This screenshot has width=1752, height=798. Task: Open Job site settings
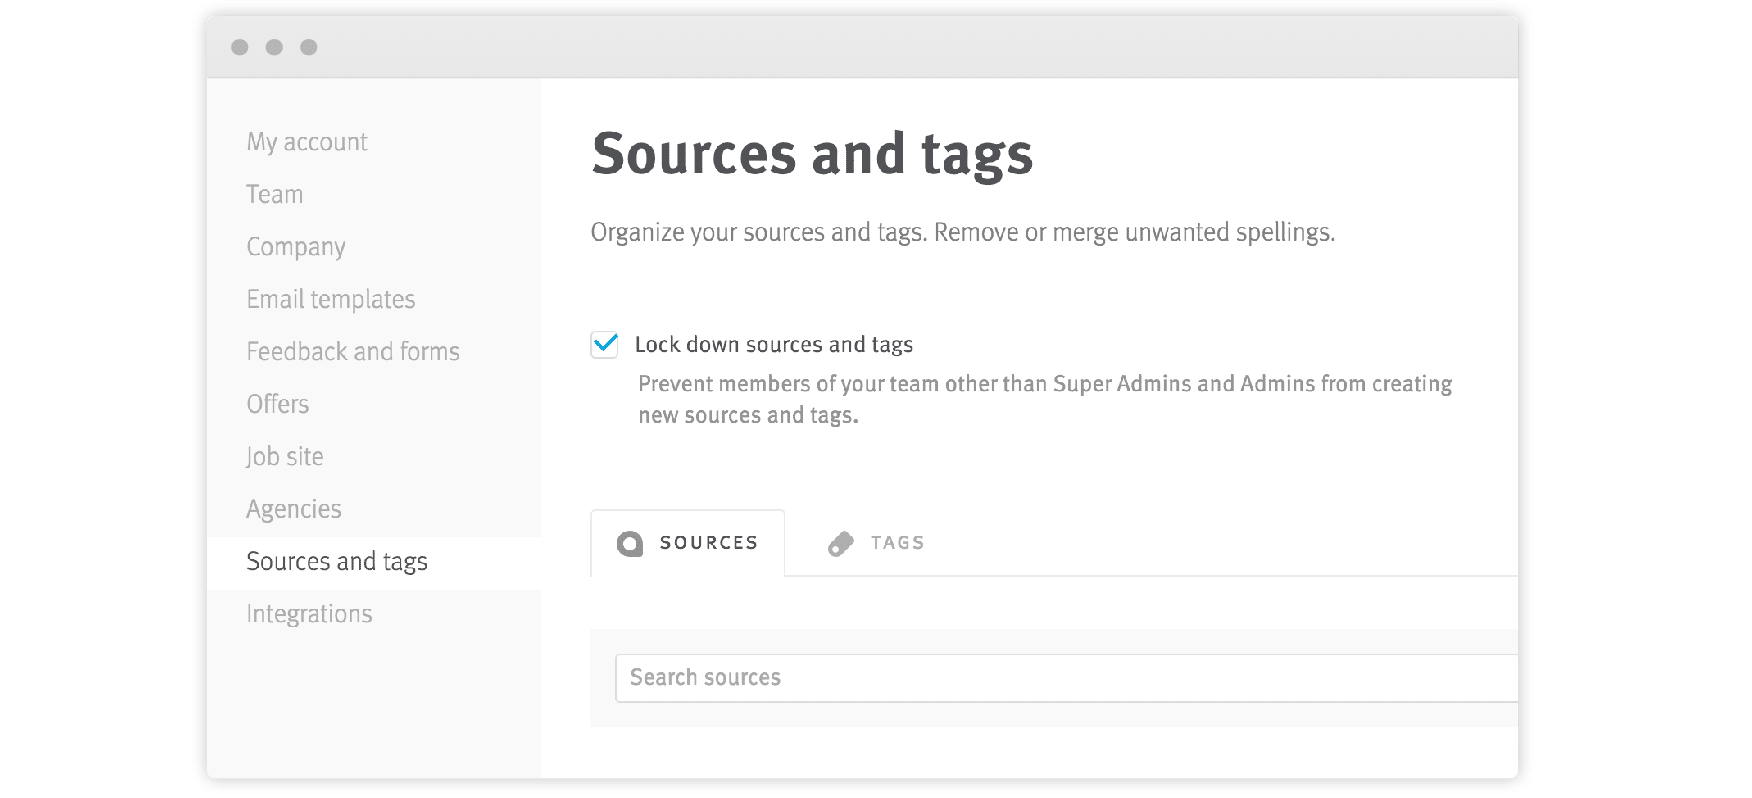[284, 456]
